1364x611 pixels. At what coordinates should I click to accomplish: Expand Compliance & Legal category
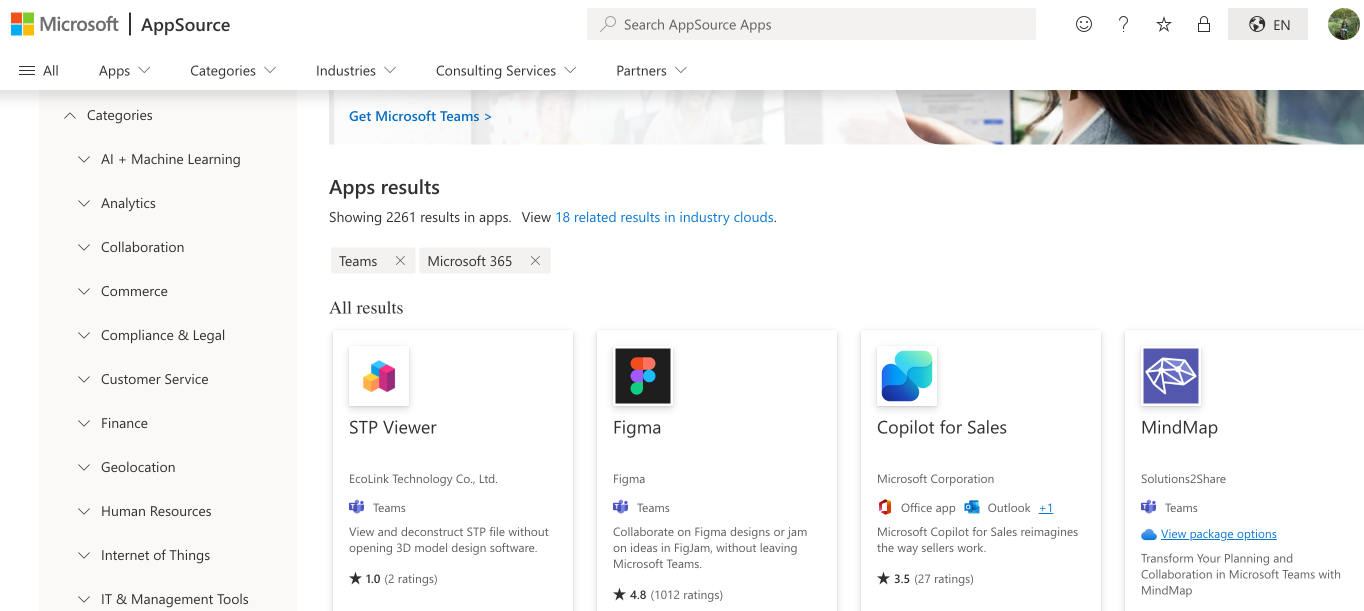[x=84, y=336]
